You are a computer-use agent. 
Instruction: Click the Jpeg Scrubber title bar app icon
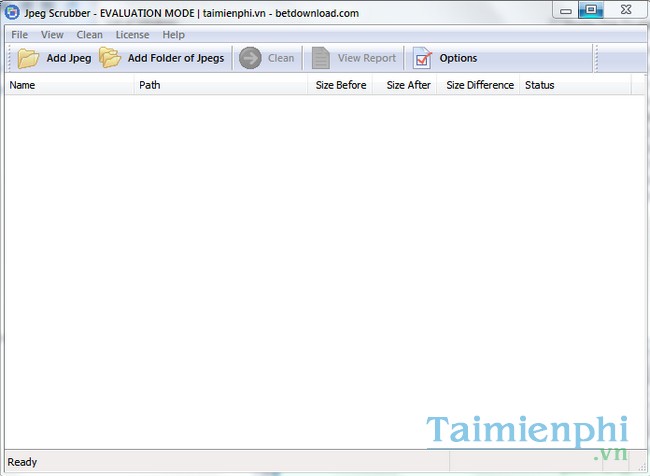pos(10,11)
